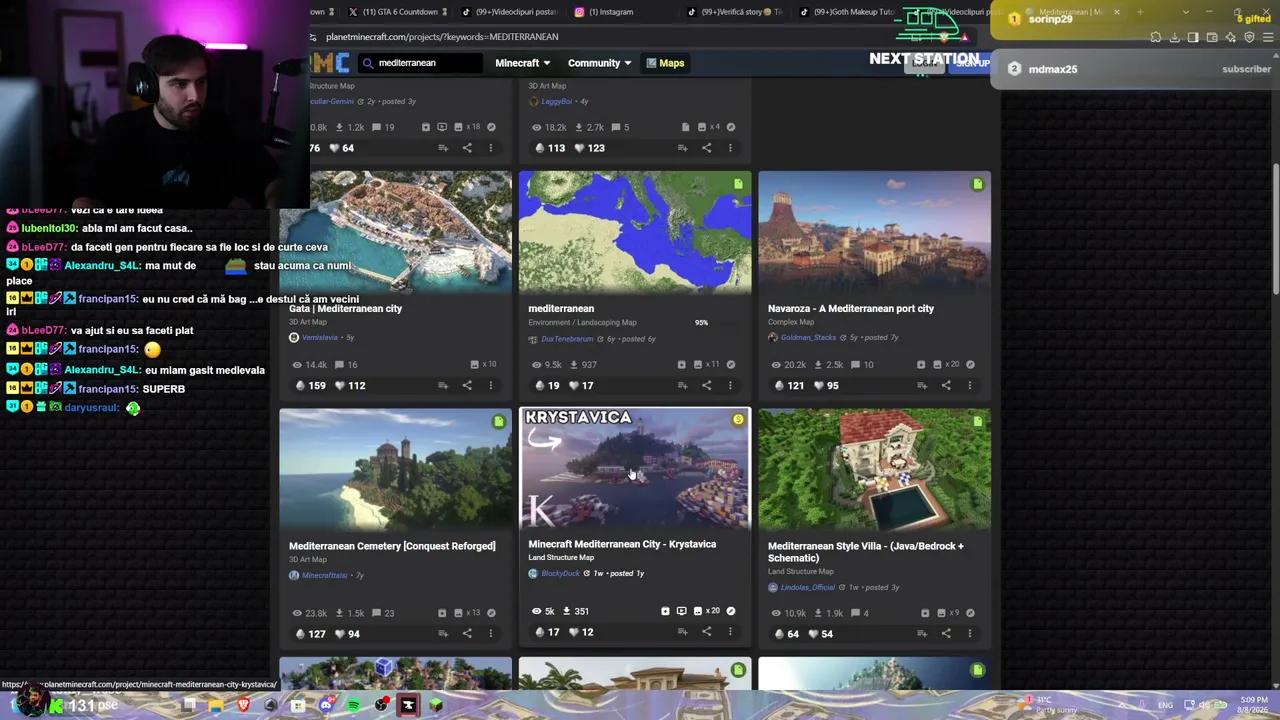Image resolution: width=1280 pixels, height=720 pixels.
Task: Open Spotify from the taskbar
Action: pos(354,705)
